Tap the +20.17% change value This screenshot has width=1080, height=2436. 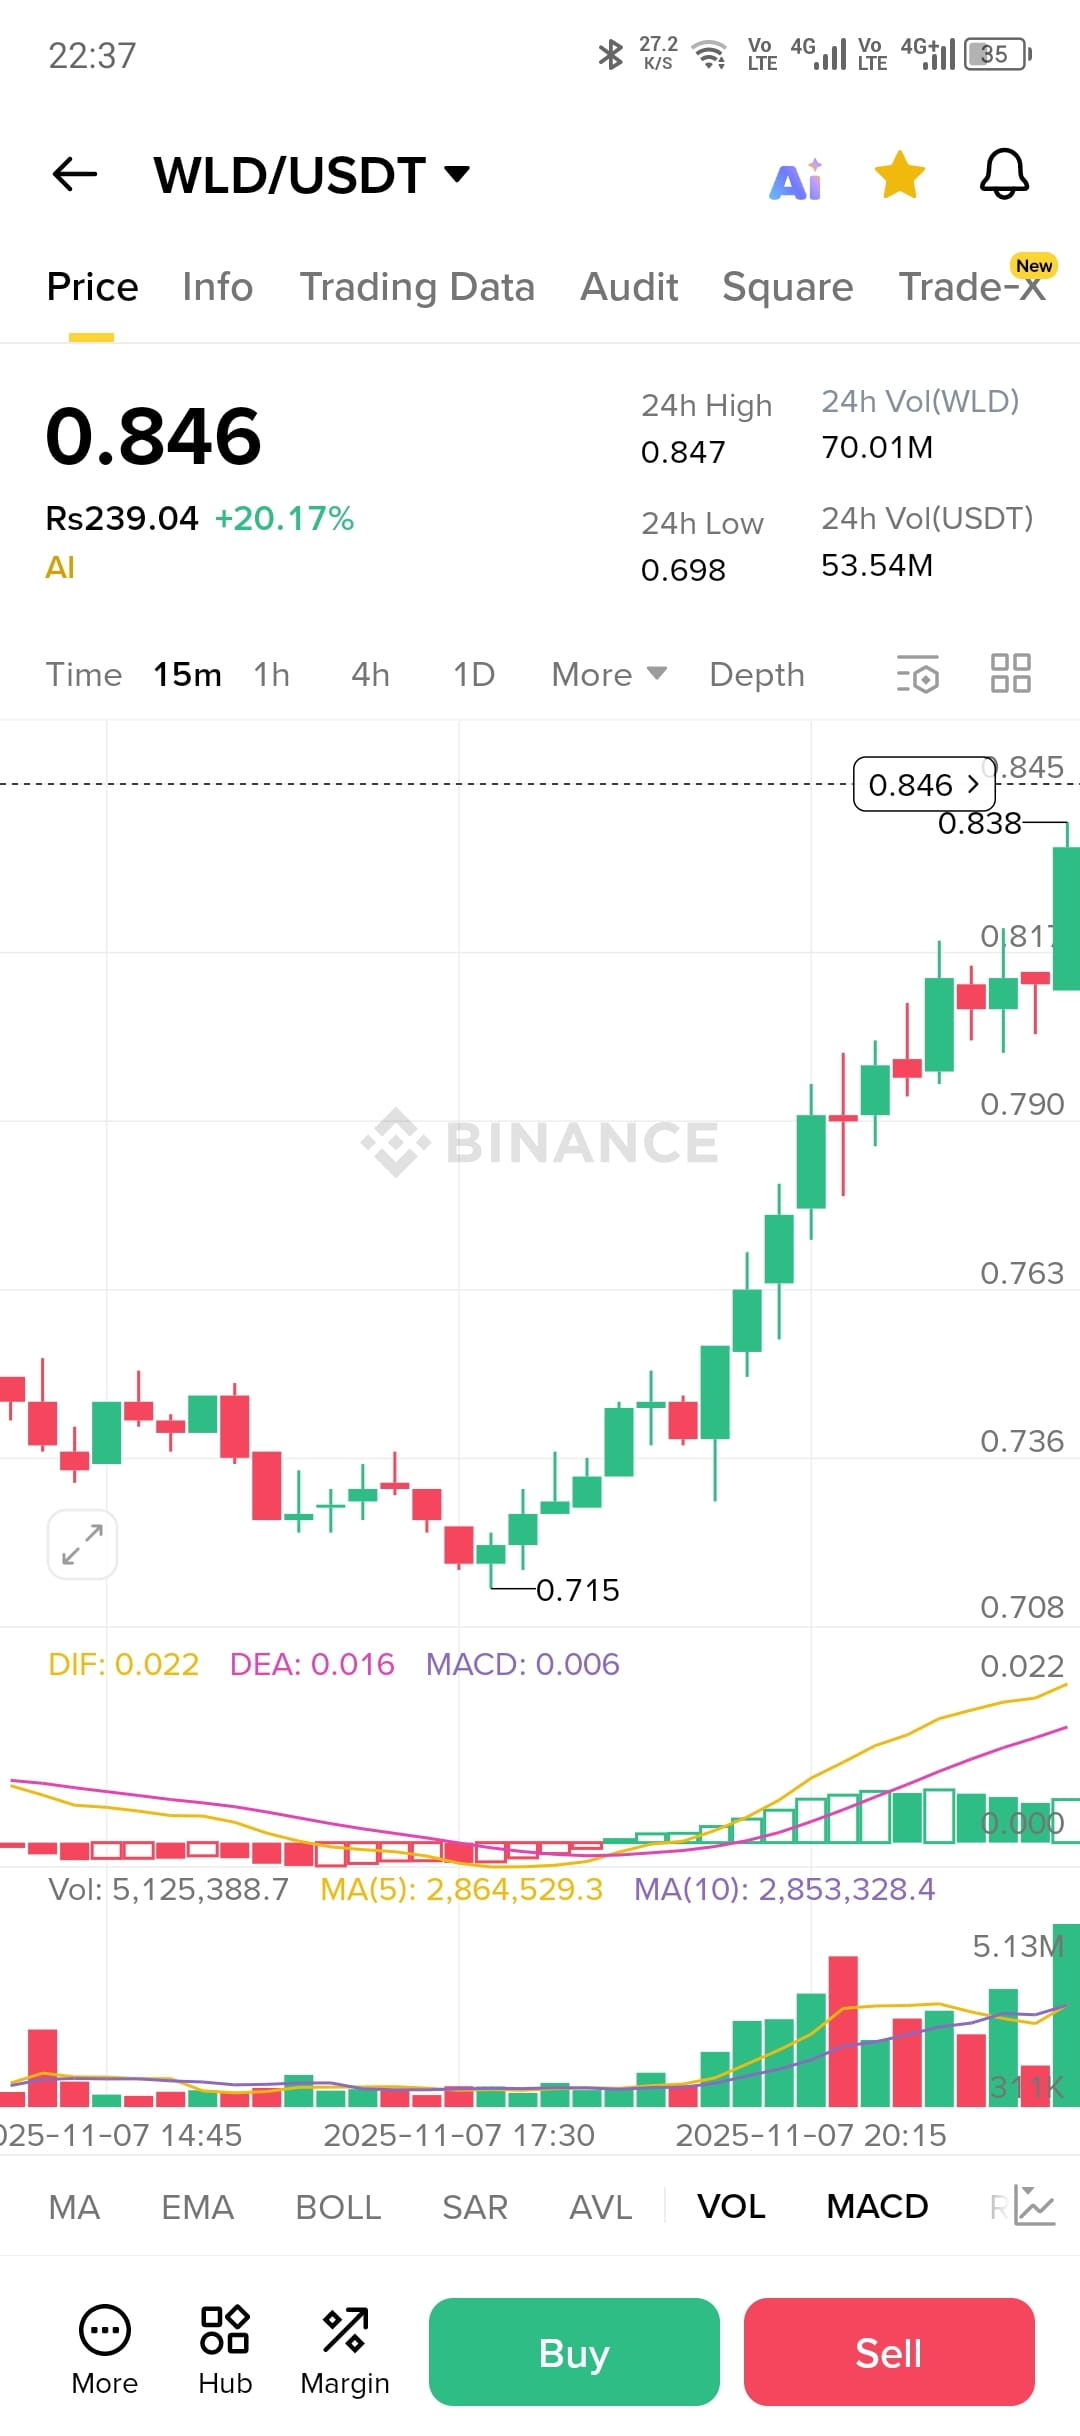click(x=284, y=519)
